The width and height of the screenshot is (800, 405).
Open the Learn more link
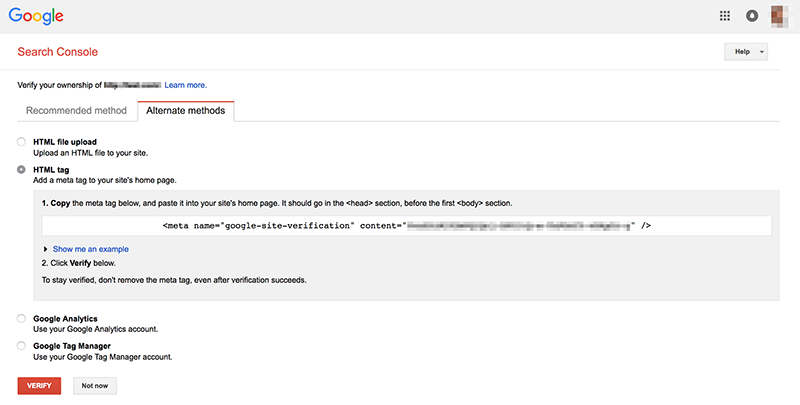(x=186, y=85)
